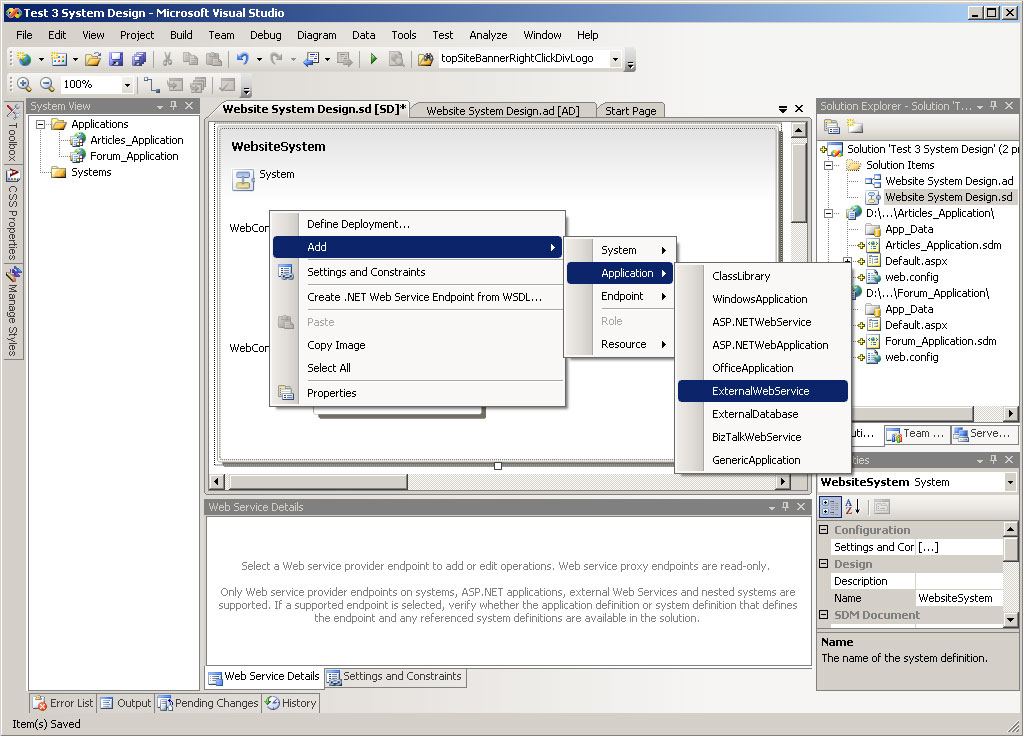
Task: Switch to Website System Design.ad [AD] tab
Action: [x=503, y=111]
